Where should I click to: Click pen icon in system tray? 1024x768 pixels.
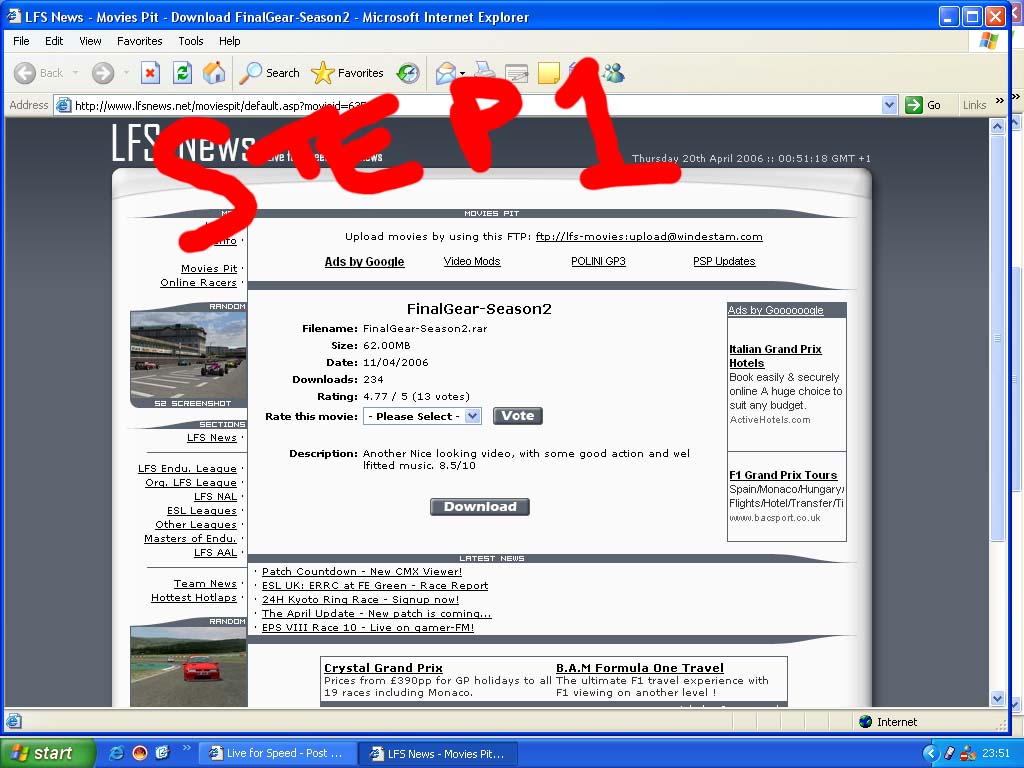pyautogui.click(x=950, y=753)
